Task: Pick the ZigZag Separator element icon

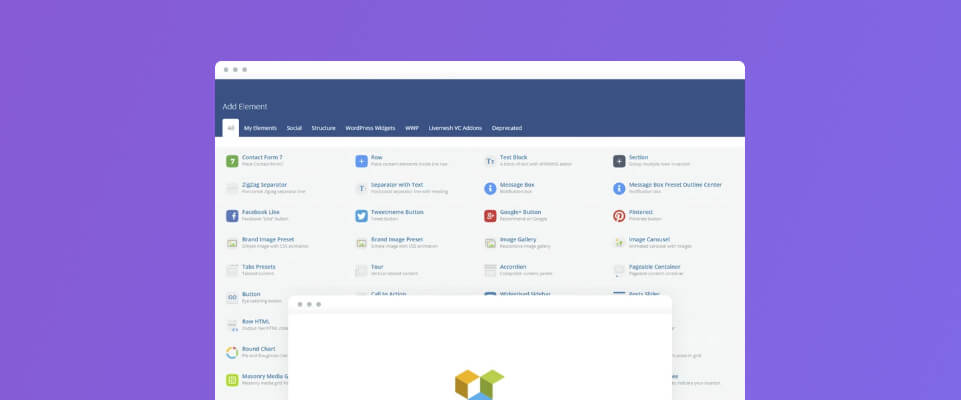Action: (232, 189)
